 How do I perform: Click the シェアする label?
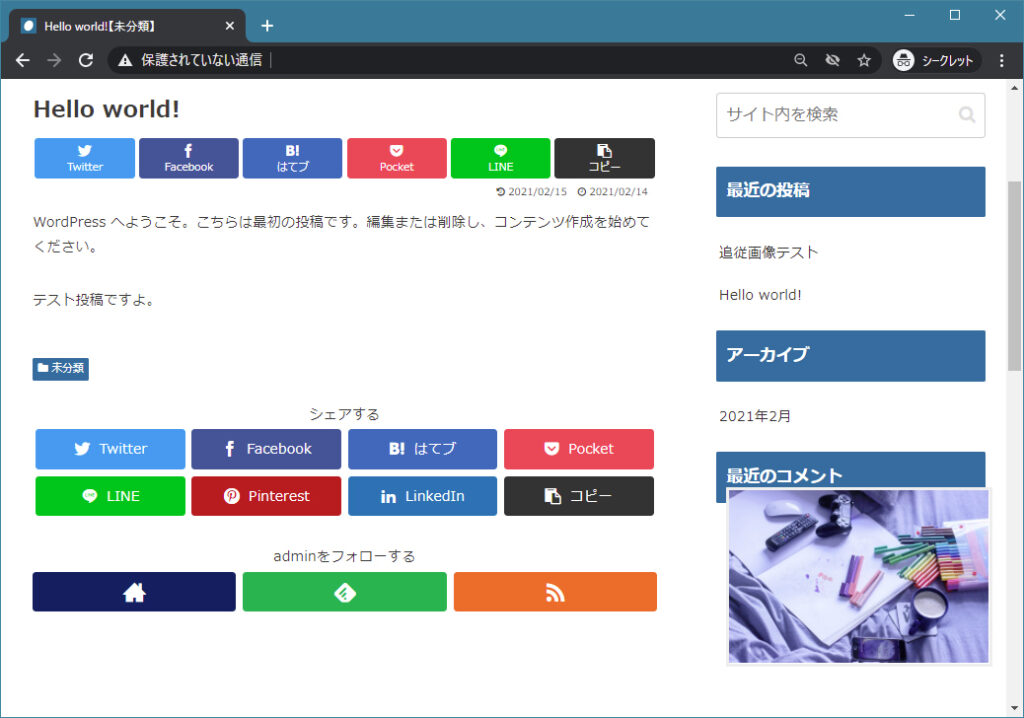[x=344, y=414]
